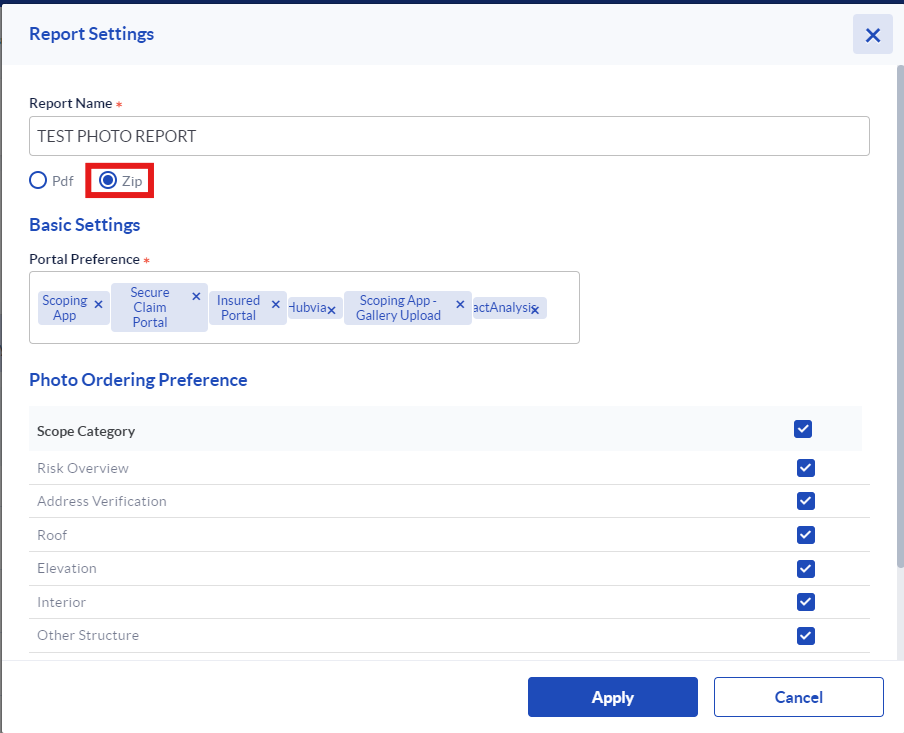Select the Pdf radio option

38,181
